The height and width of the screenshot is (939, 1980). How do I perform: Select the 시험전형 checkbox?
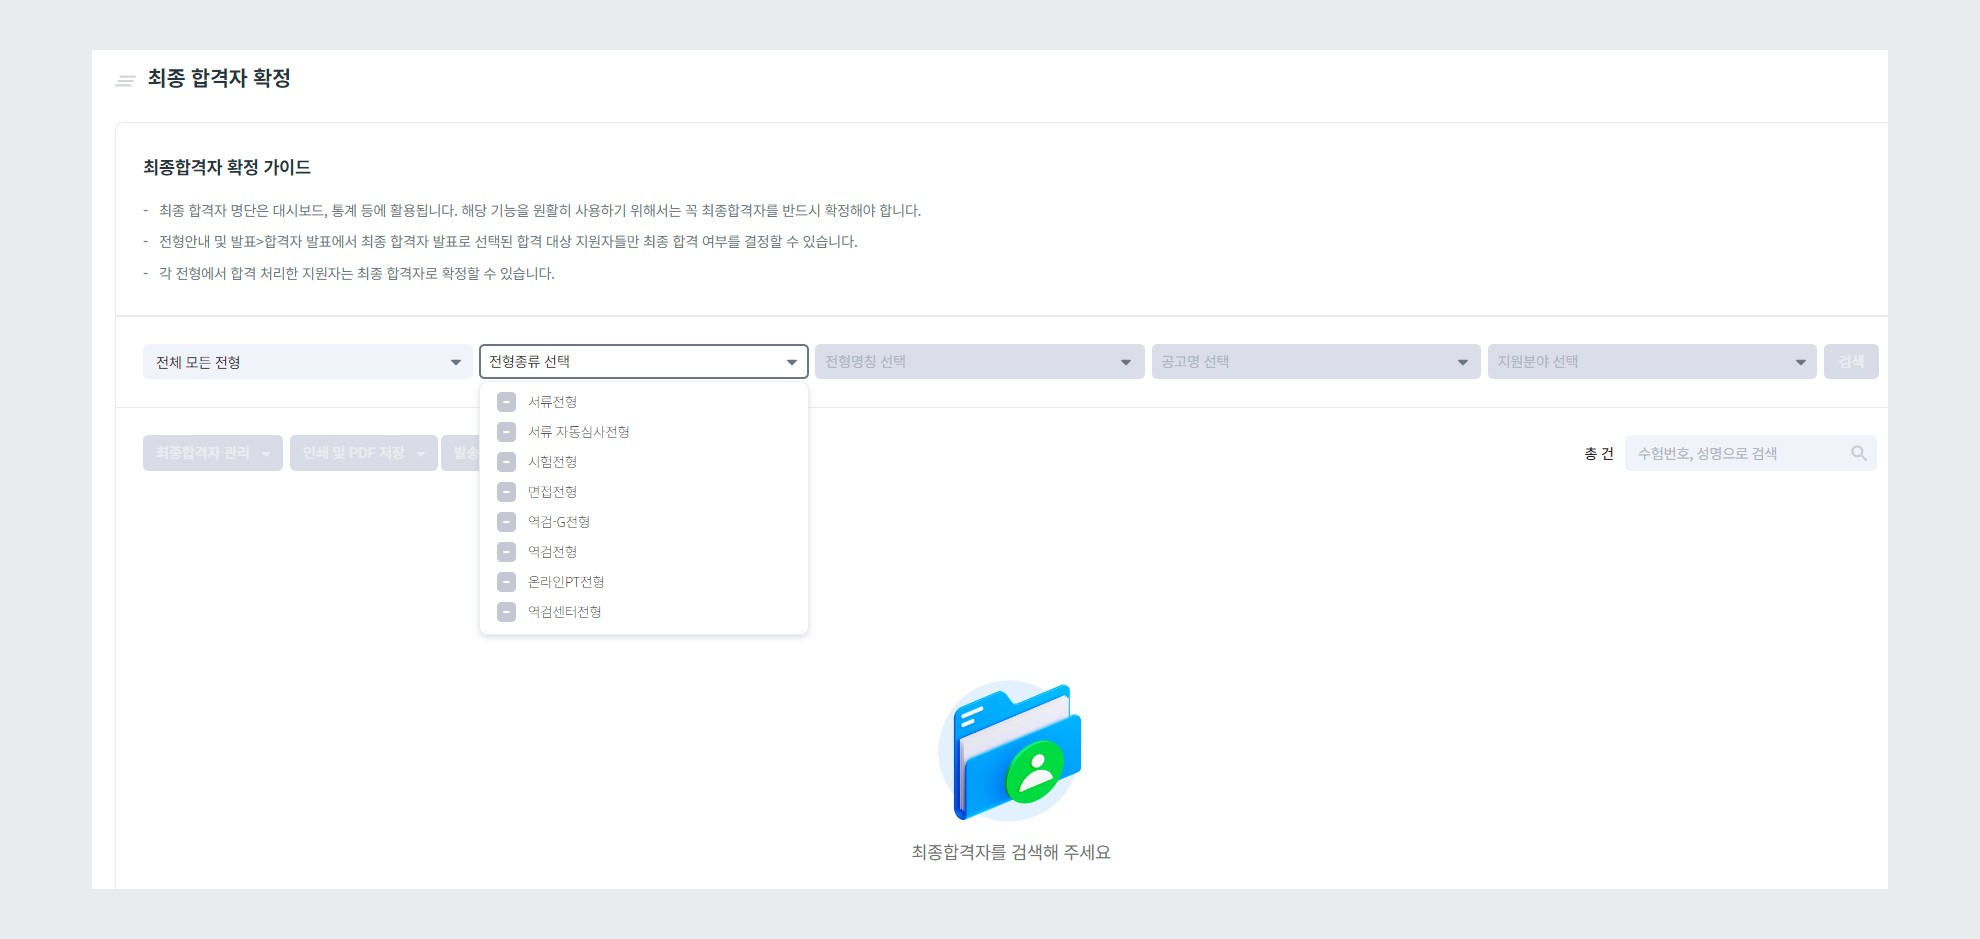tap(505, 461)
